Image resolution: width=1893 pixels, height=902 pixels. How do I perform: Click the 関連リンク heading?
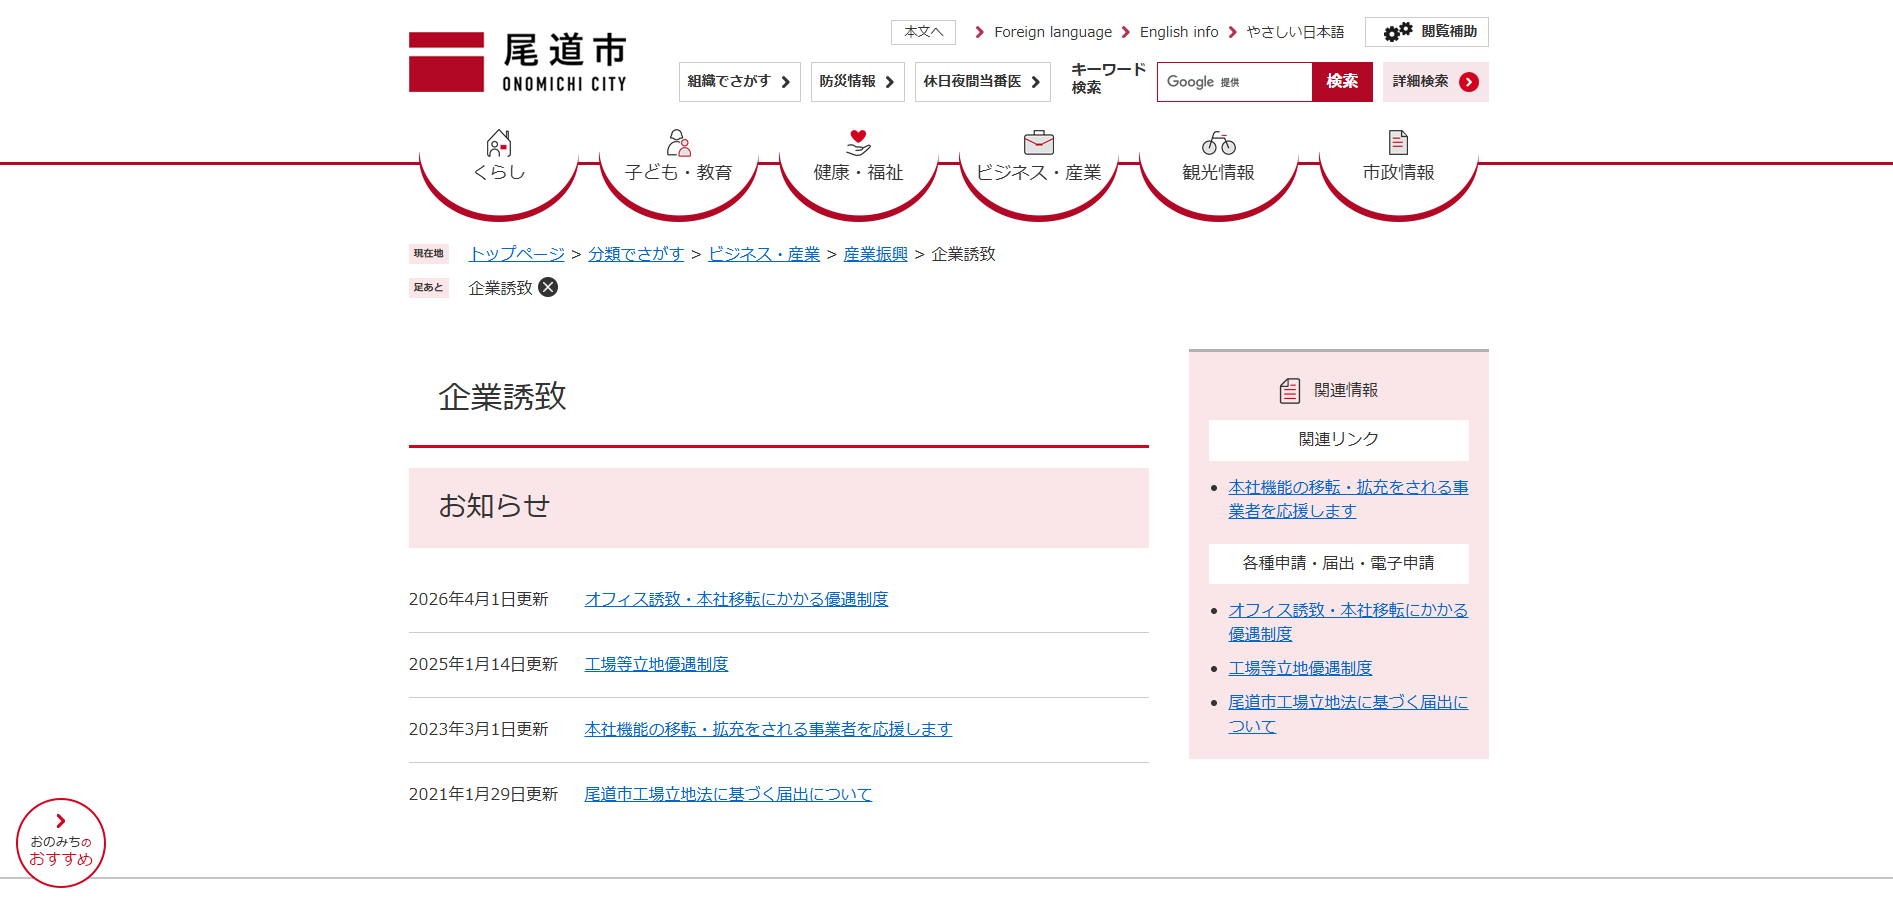click(1338, 439)
